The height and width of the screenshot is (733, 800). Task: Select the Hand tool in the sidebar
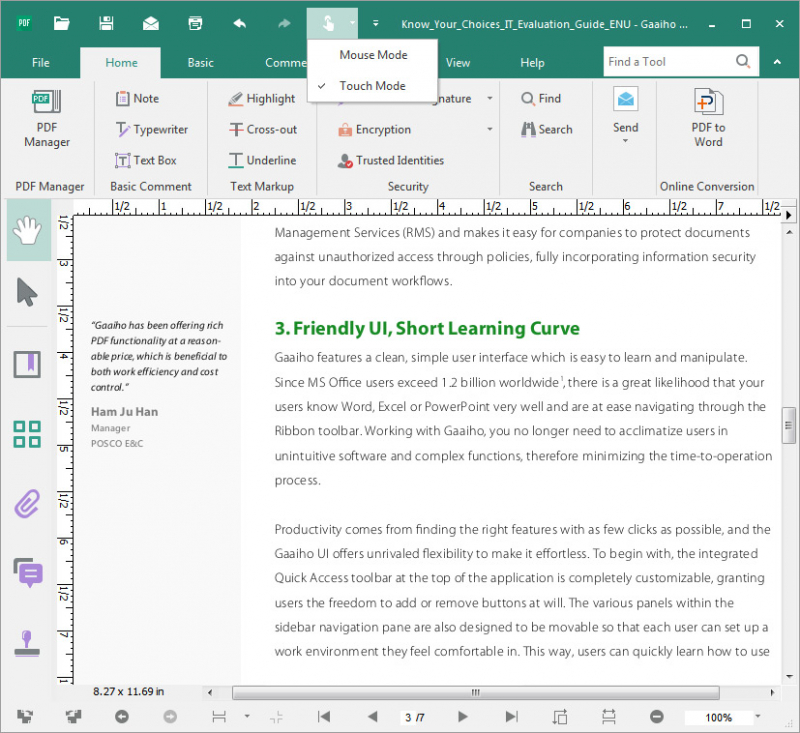28,231
